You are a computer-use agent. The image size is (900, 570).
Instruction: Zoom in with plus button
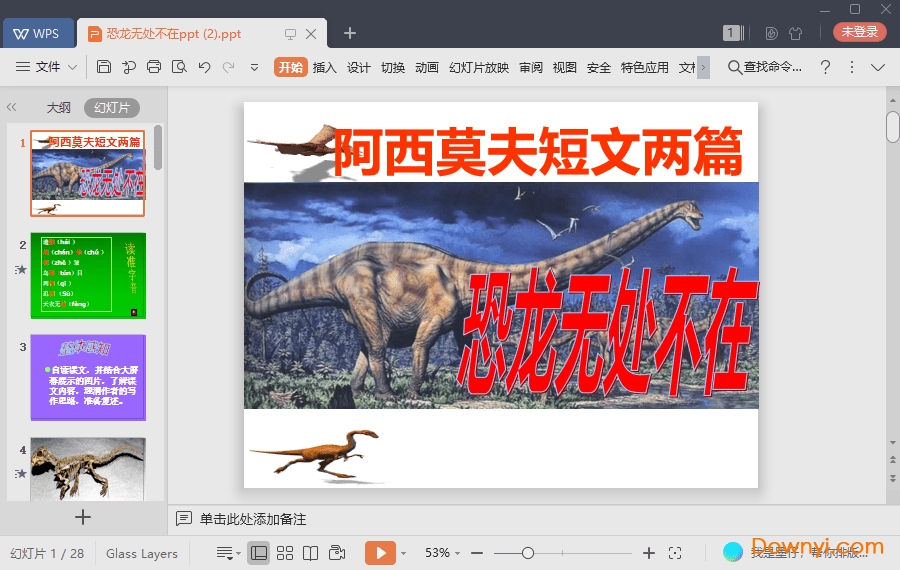(649, 553)
